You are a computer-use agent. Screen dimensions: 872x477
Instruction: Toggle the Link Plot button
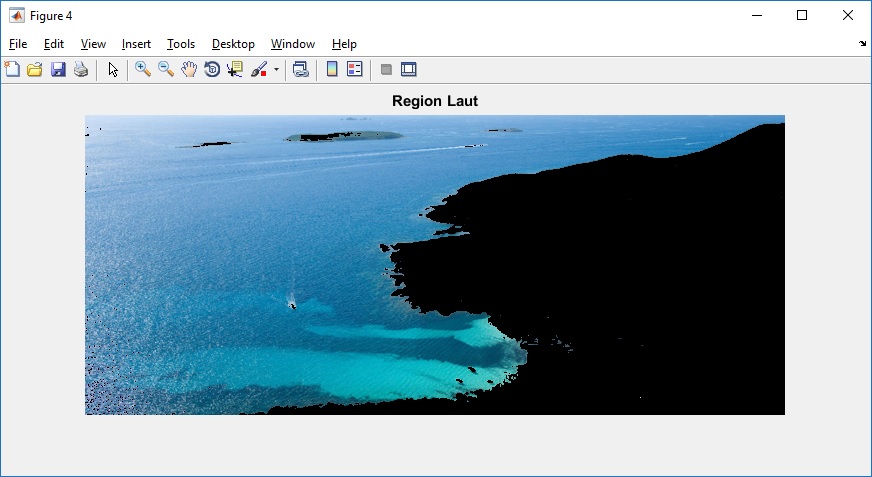tap(300, 69)
